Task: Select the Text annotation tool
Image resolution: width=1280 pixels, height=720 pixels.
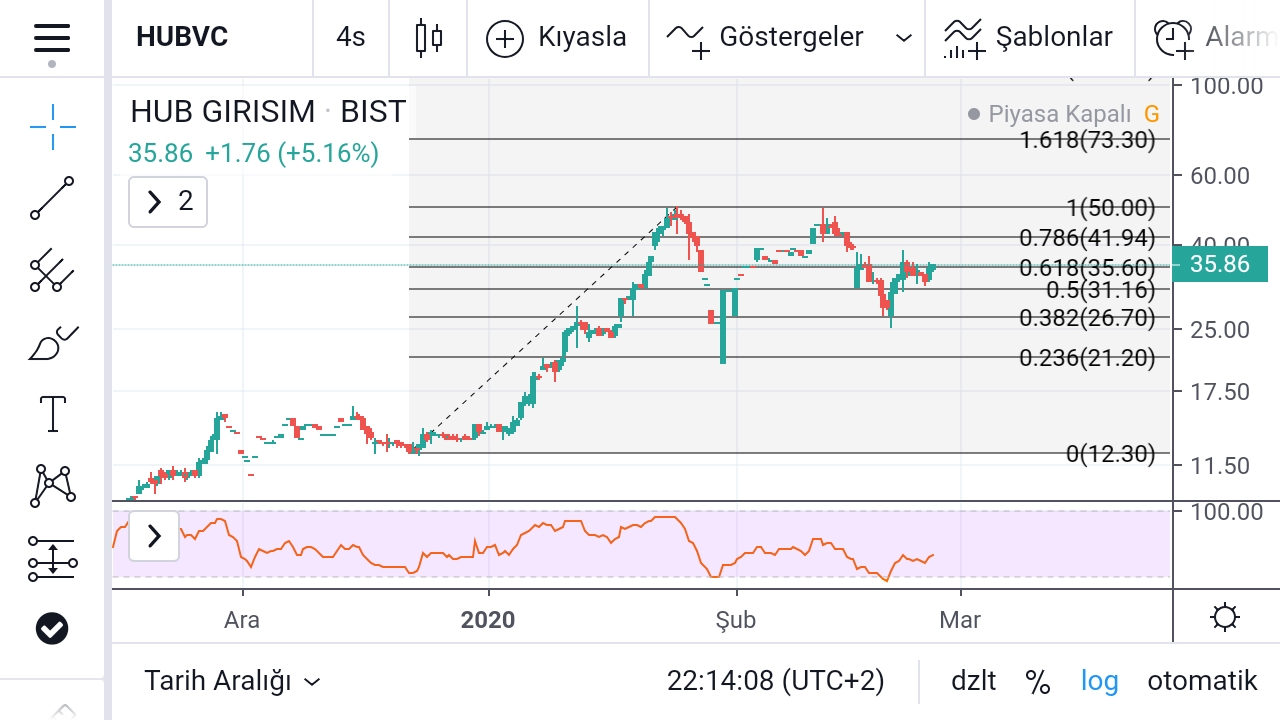Action: 52,413
